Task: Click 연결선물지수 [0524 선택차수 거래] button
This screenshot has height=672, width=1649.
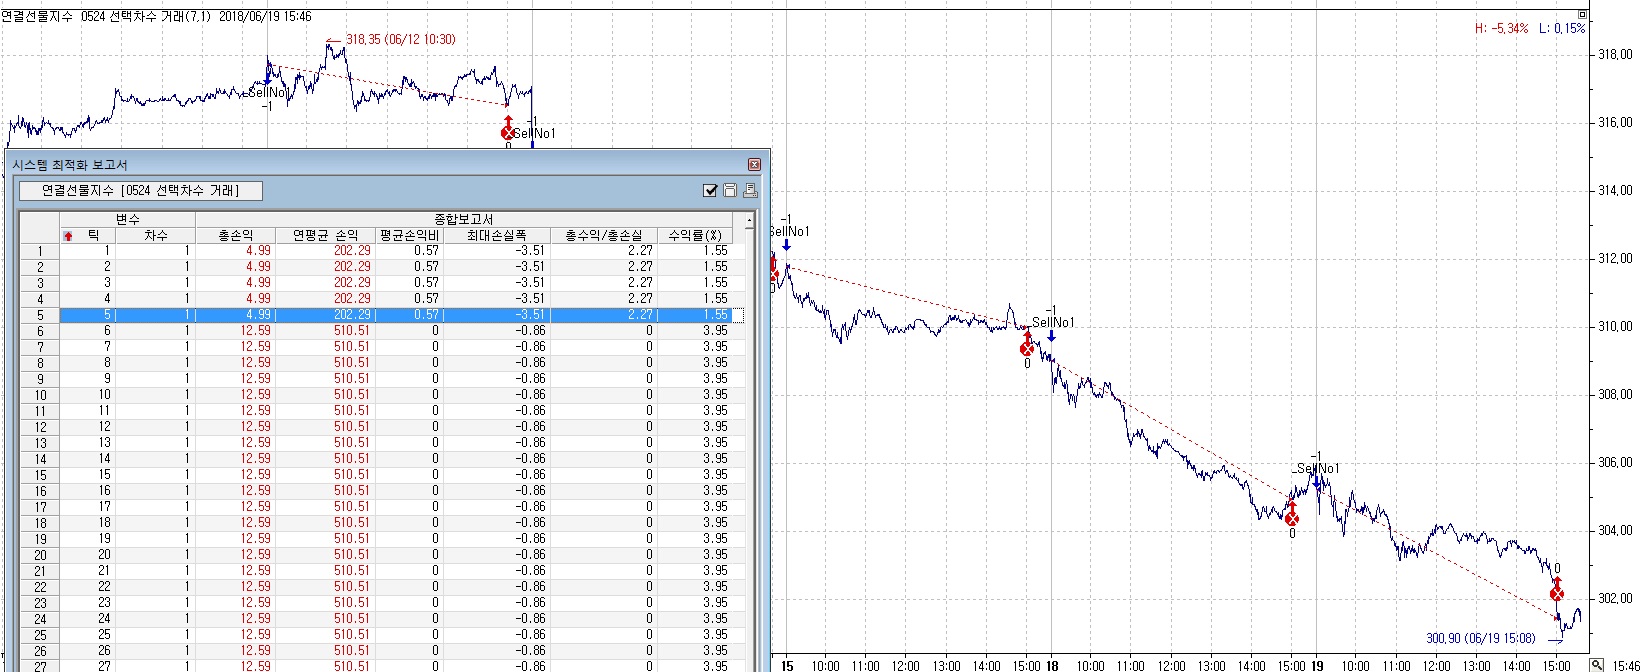Action: pyautogui.click(x=141, y=190)
